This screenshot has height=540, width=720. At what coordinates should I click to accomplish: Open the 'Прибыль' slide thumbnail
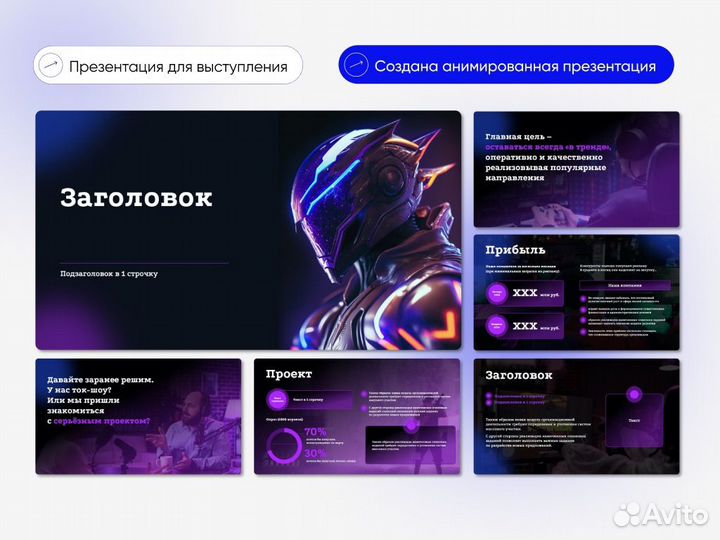click(x=576, y=292)
